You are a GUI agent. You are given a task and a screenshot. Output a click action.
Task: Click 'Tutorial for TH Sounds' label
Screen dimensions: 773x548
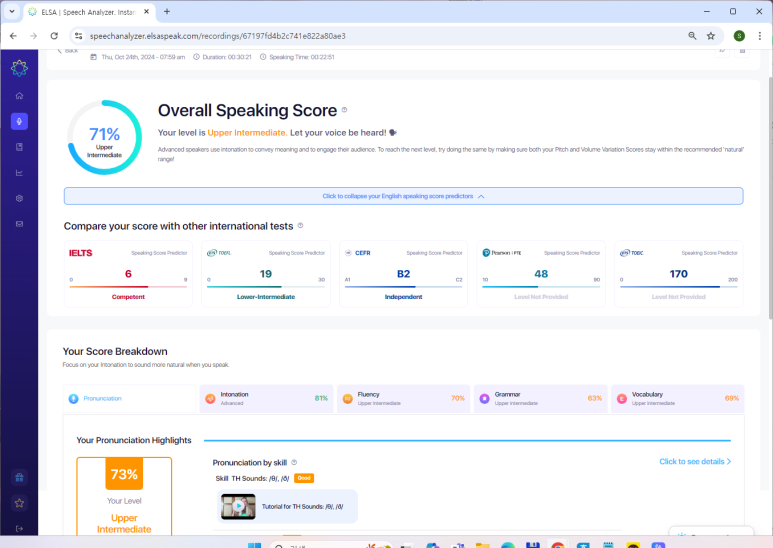click(302, 506)
